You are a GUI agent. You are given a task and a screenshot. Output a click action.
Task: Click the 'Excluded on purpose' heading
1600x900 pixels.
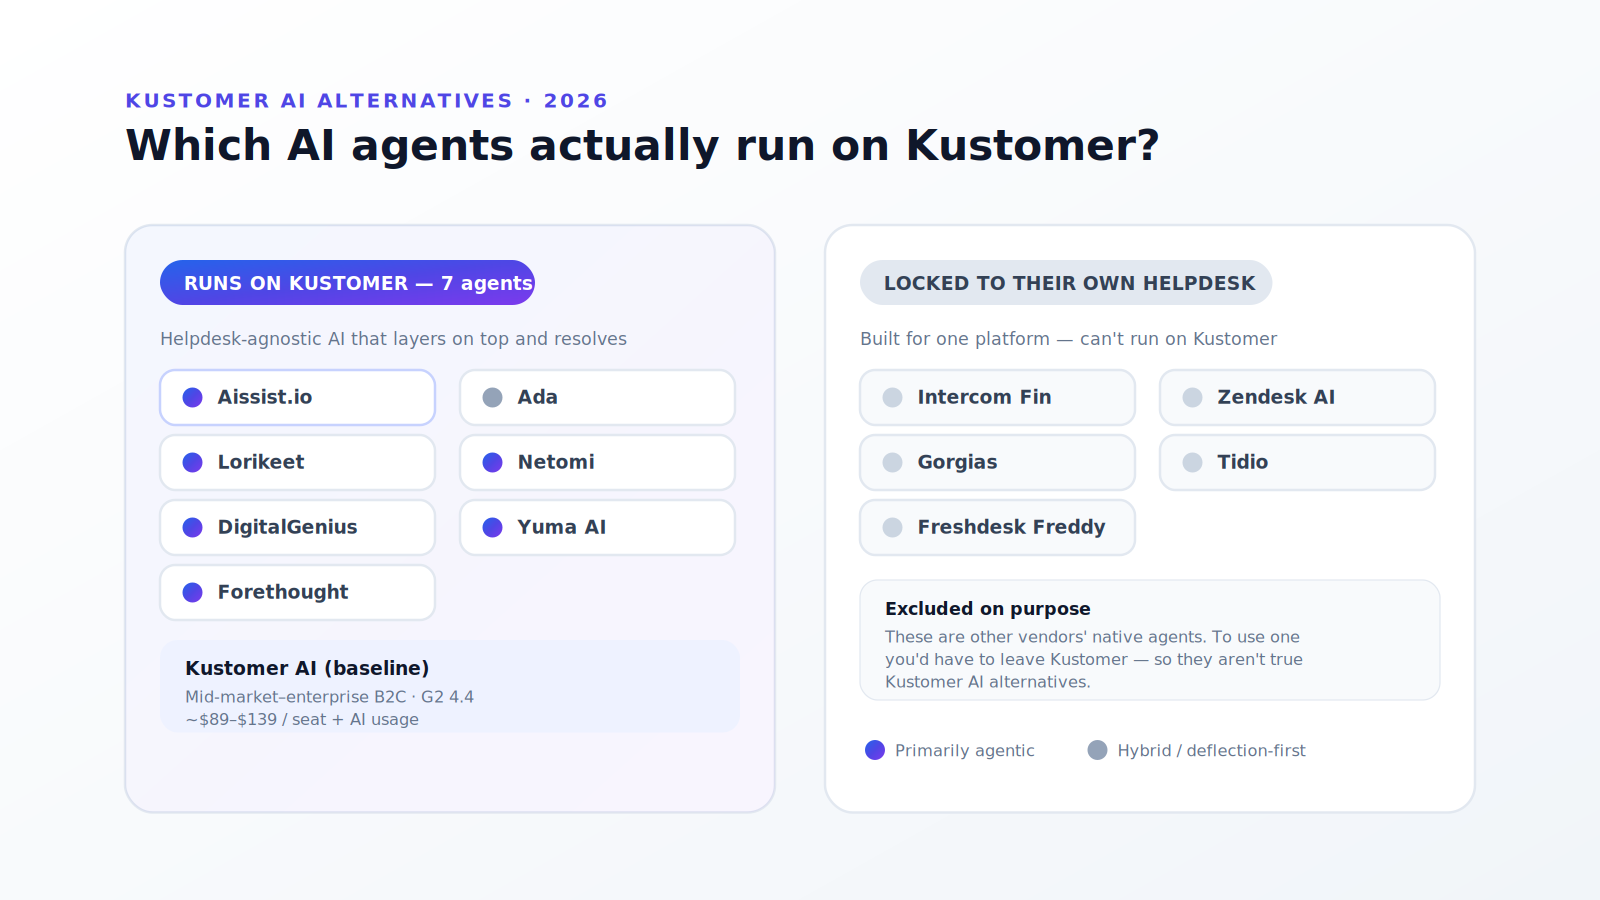click(988, 609)
